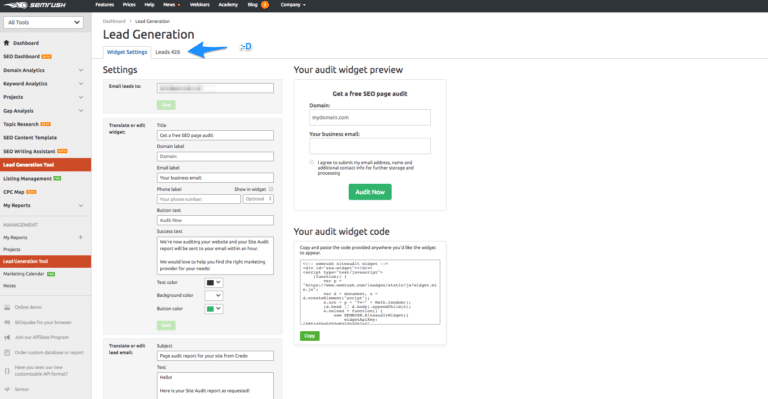
Task: Click the Online demo icon
Action: click(x=7, y=307)
